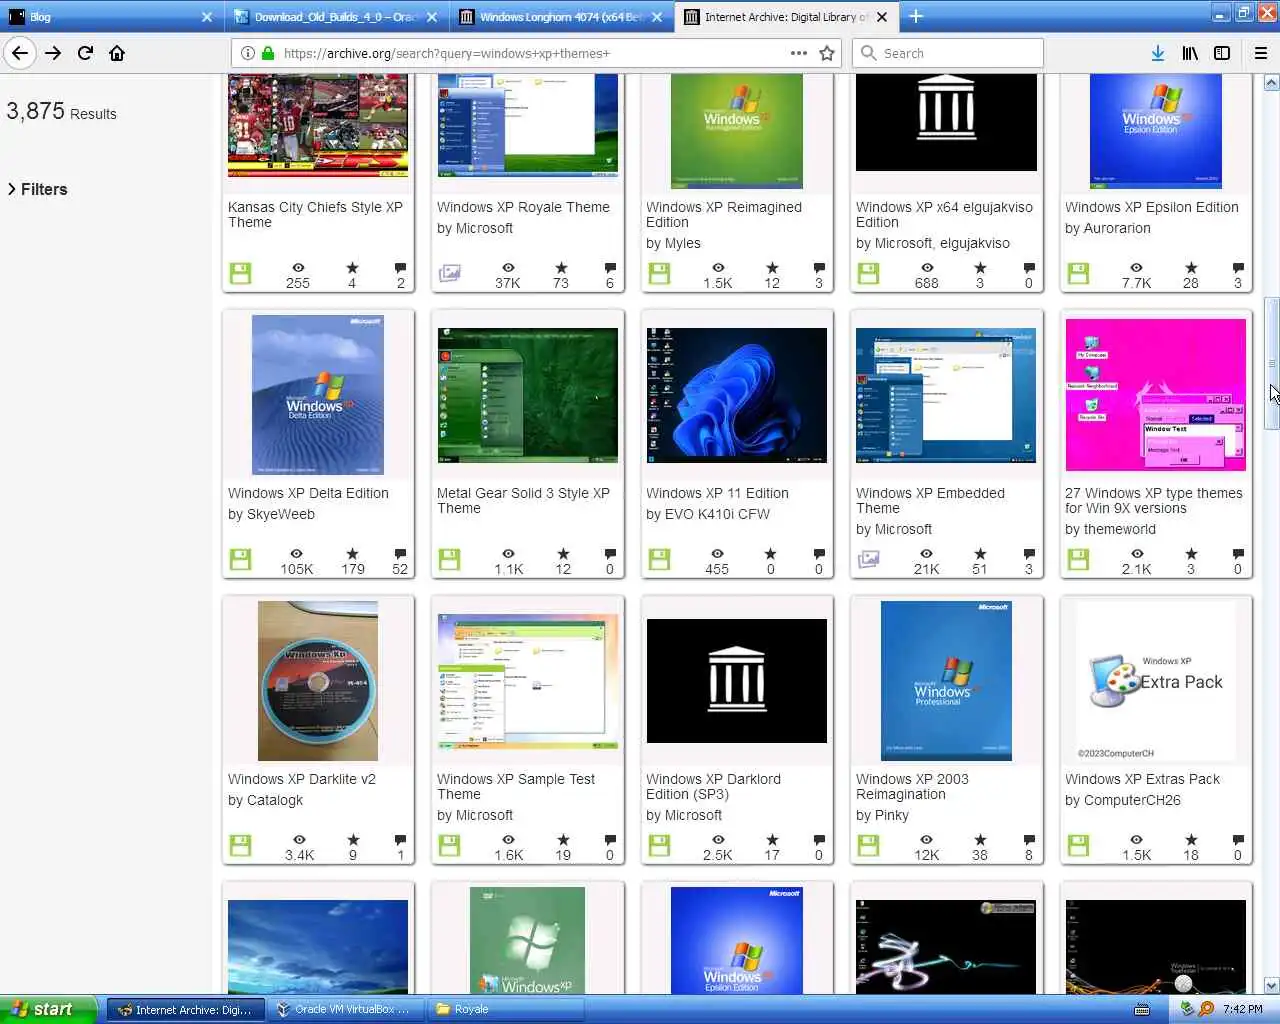Go to the browser Home page

tap(117, 53)
